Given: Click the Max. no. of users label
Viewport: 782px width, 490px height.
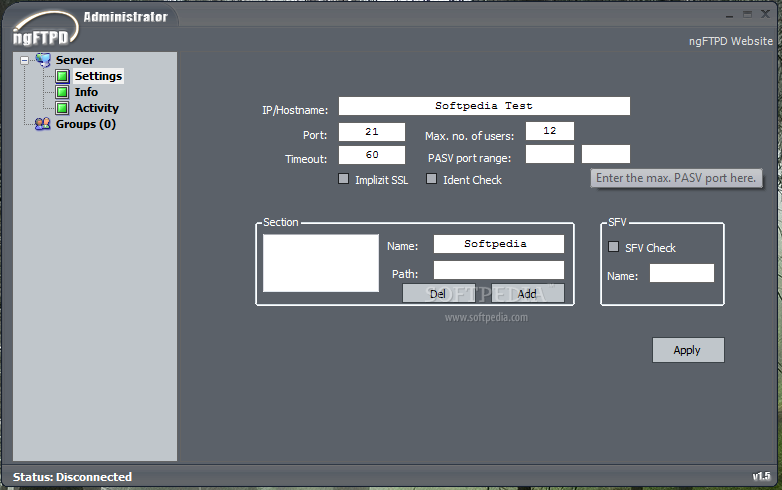Looking at the screenshot, I should coord(469,136).
